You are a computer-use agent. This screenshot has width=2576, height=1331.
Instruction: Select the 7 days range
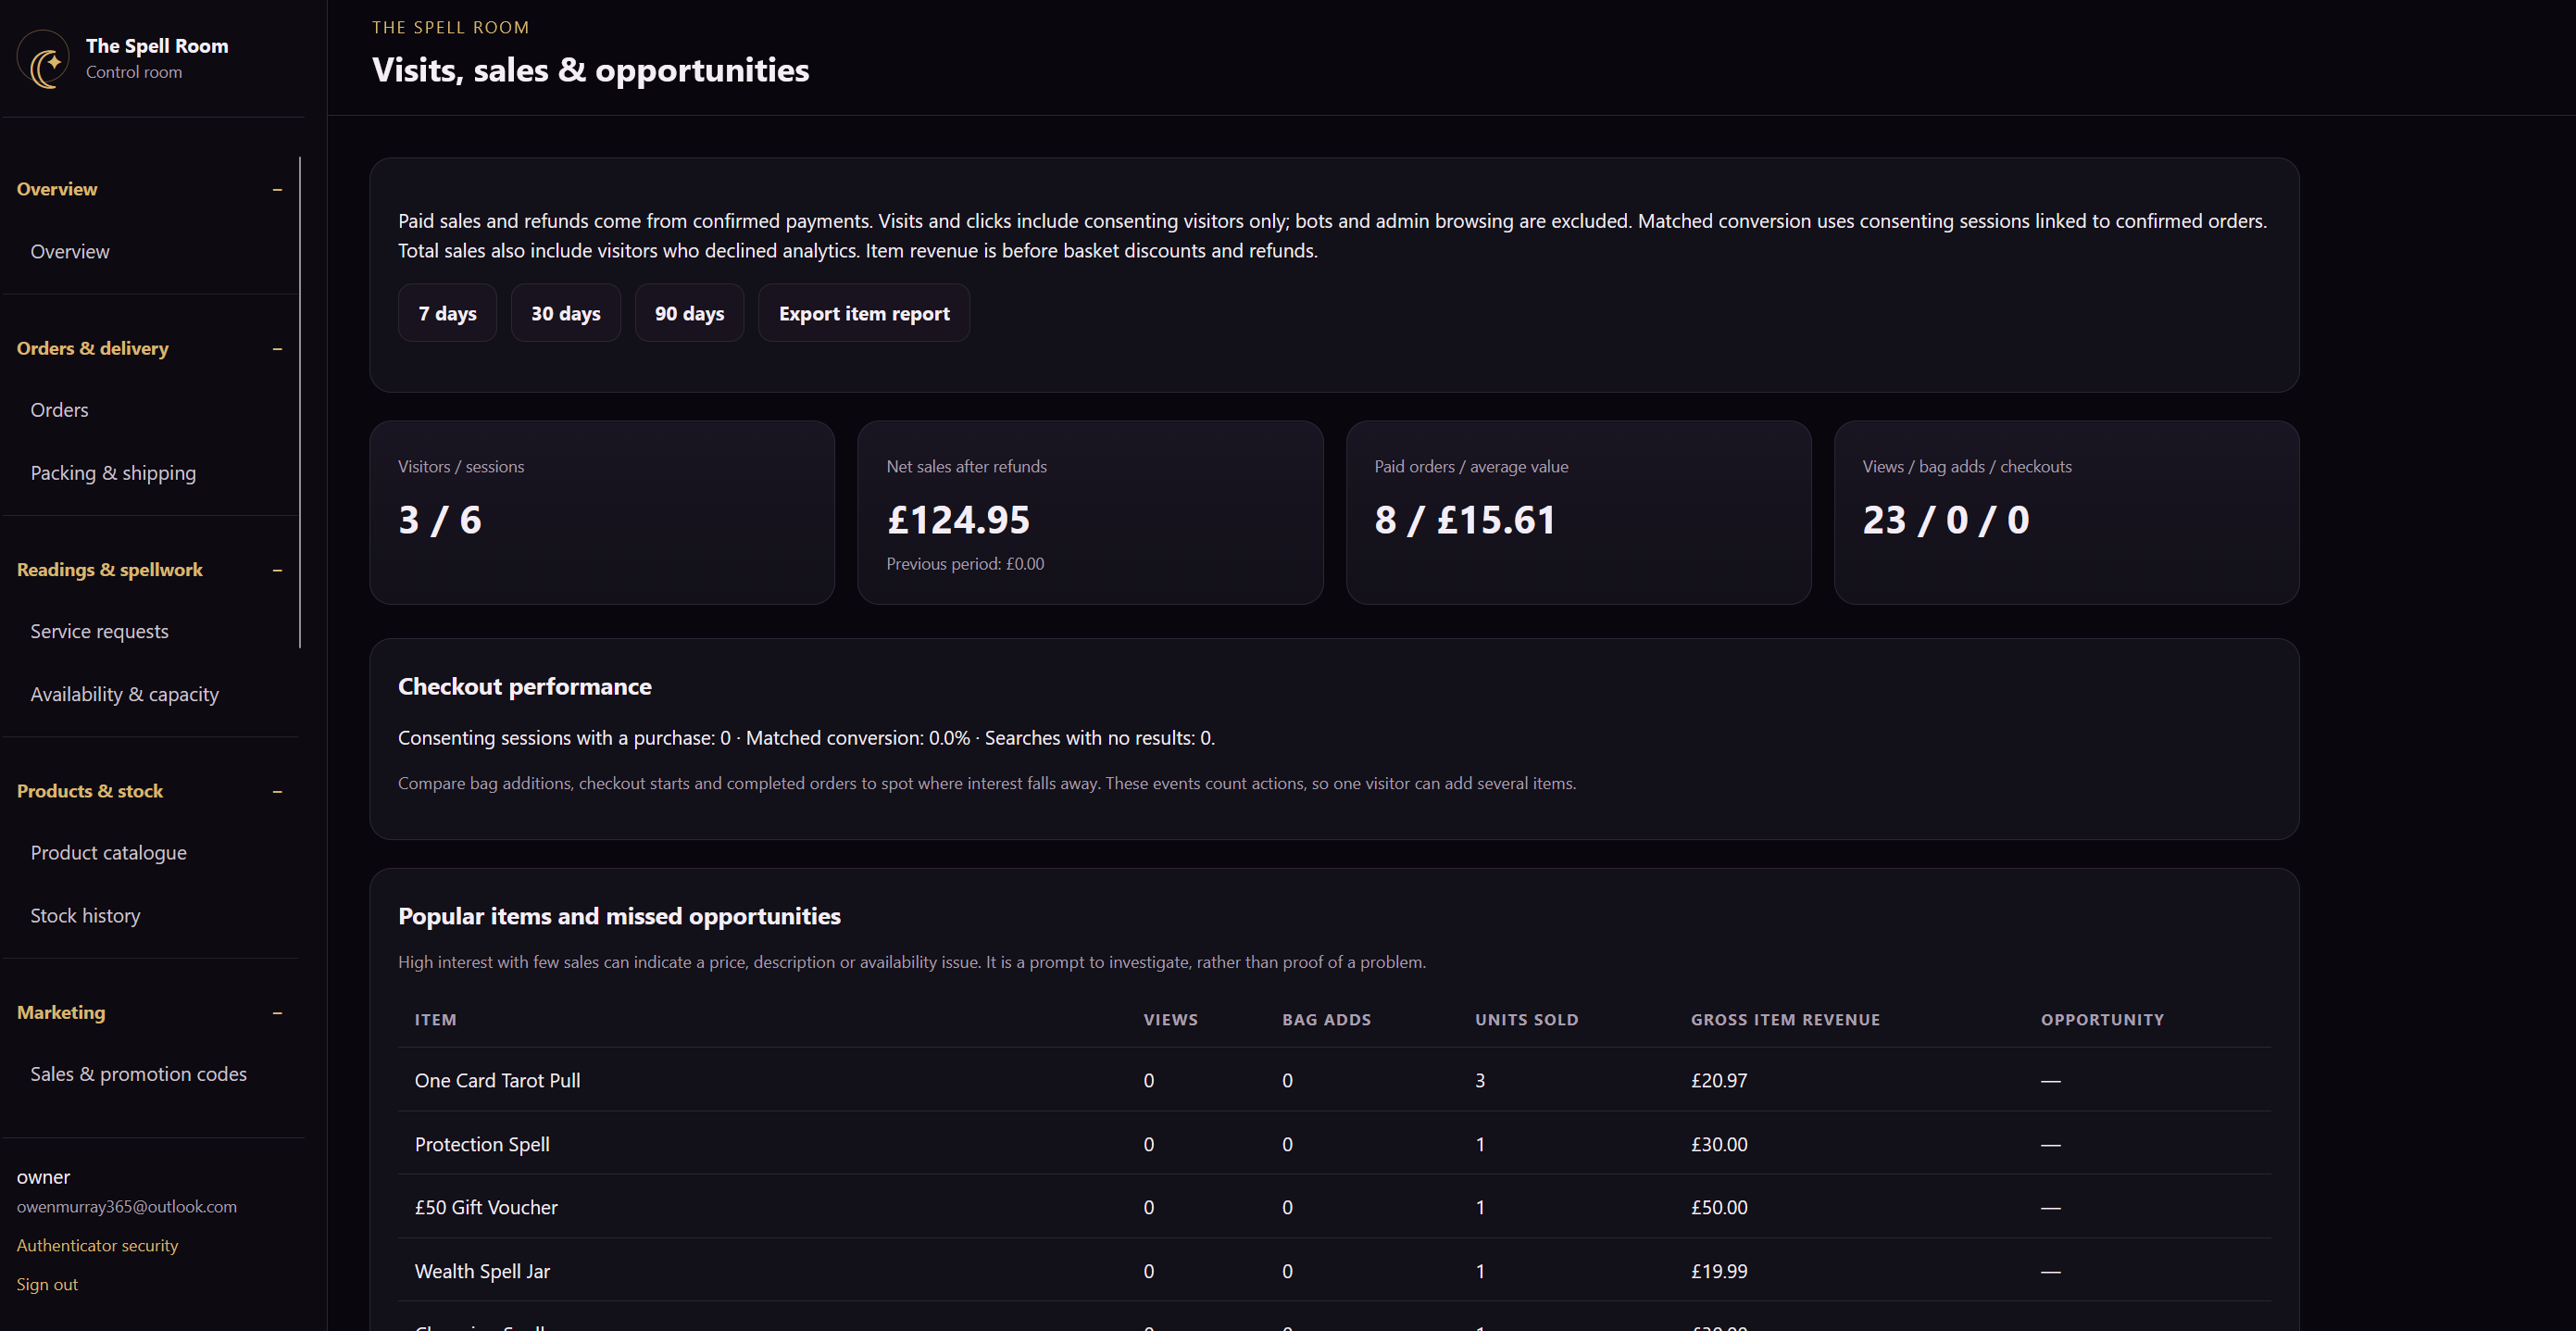(x=447, y=313)
